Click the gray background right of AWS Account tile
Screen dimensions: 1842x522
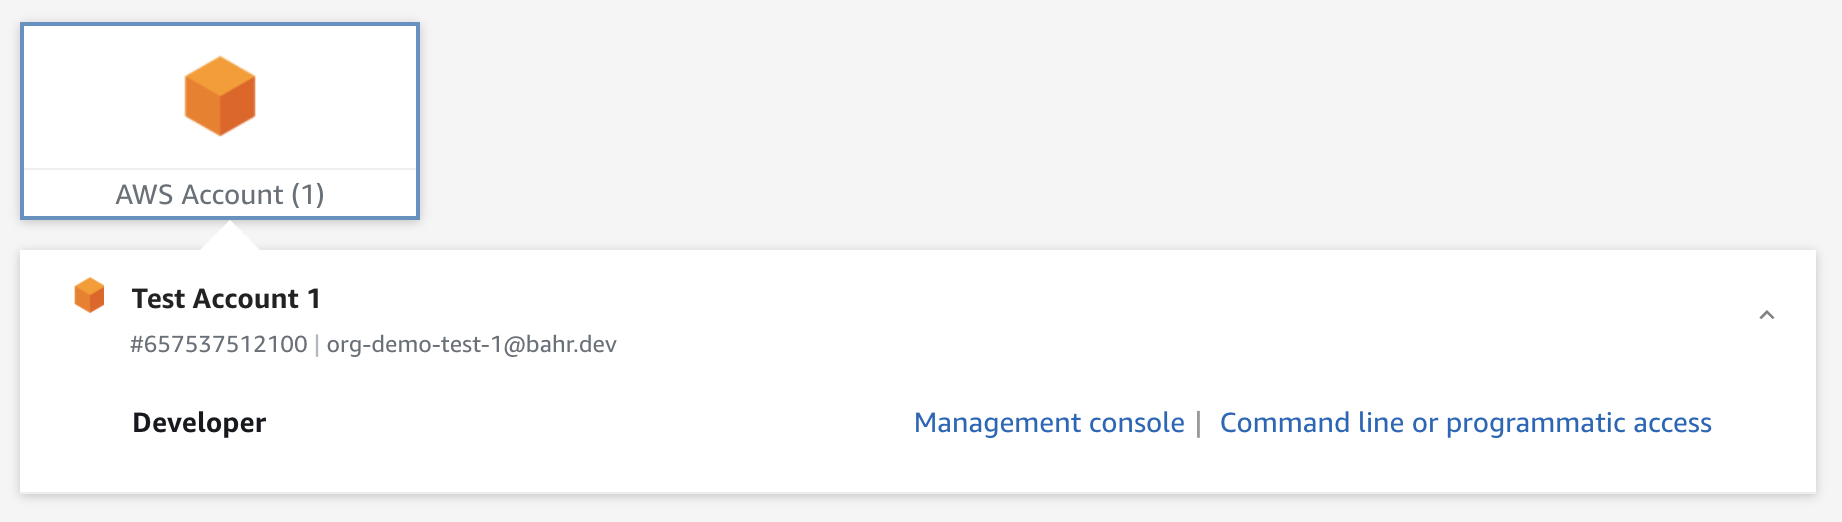point(1100,120)
